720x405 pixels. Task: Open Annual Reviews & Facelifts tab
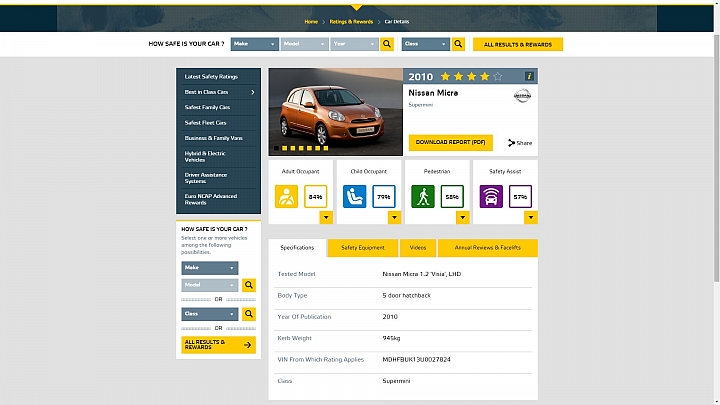(x=488, y=248)
